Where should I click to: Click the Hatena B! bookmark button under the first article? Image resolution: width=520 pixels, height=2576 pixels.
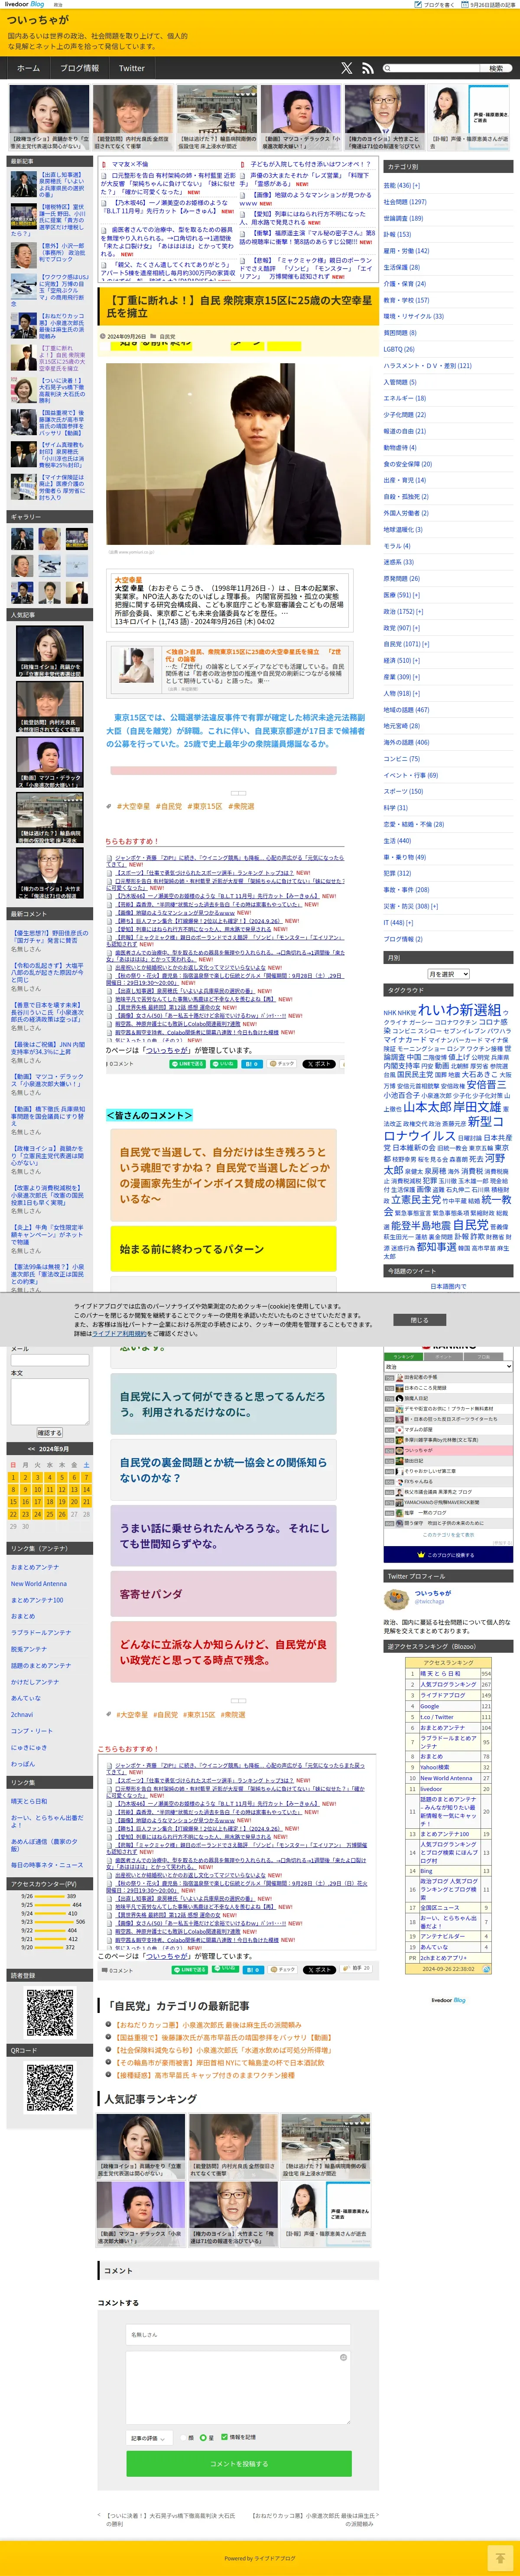[252, 1064]
